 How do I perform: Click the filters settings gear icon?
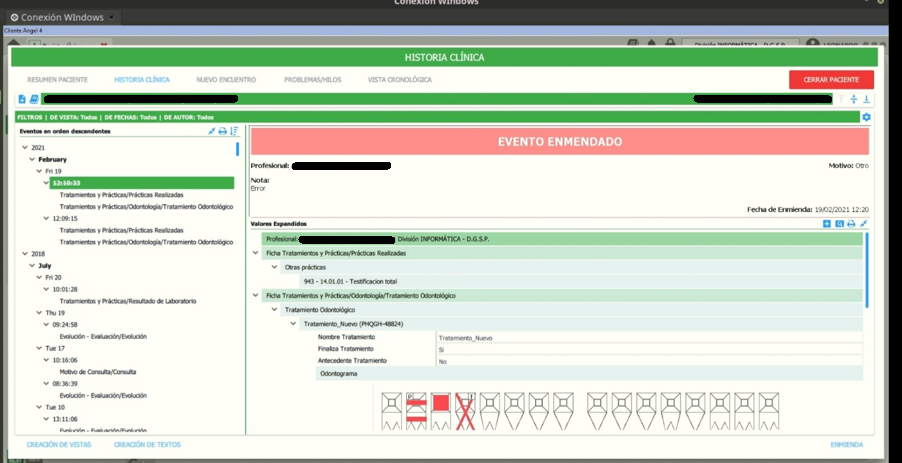click(x=866, y=117)
